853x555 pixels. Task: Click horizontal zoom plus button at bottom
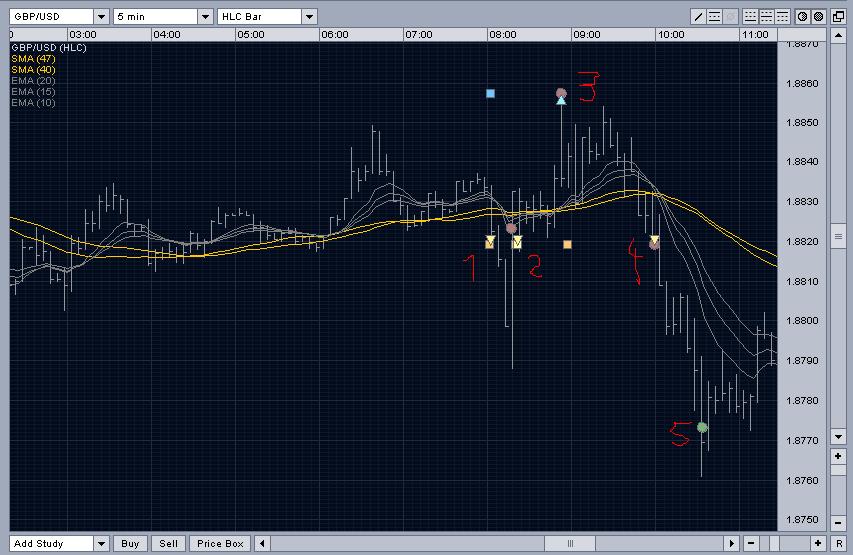click(x=818, y=543)
